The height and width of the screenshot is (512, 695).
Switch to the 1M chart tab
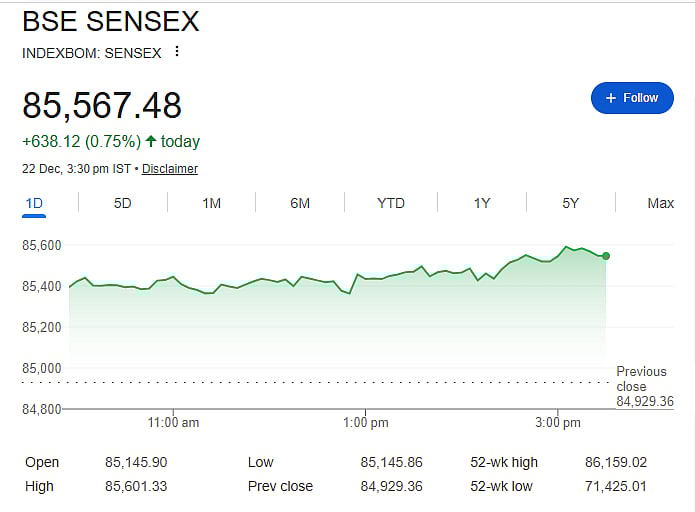coord(211,203)
